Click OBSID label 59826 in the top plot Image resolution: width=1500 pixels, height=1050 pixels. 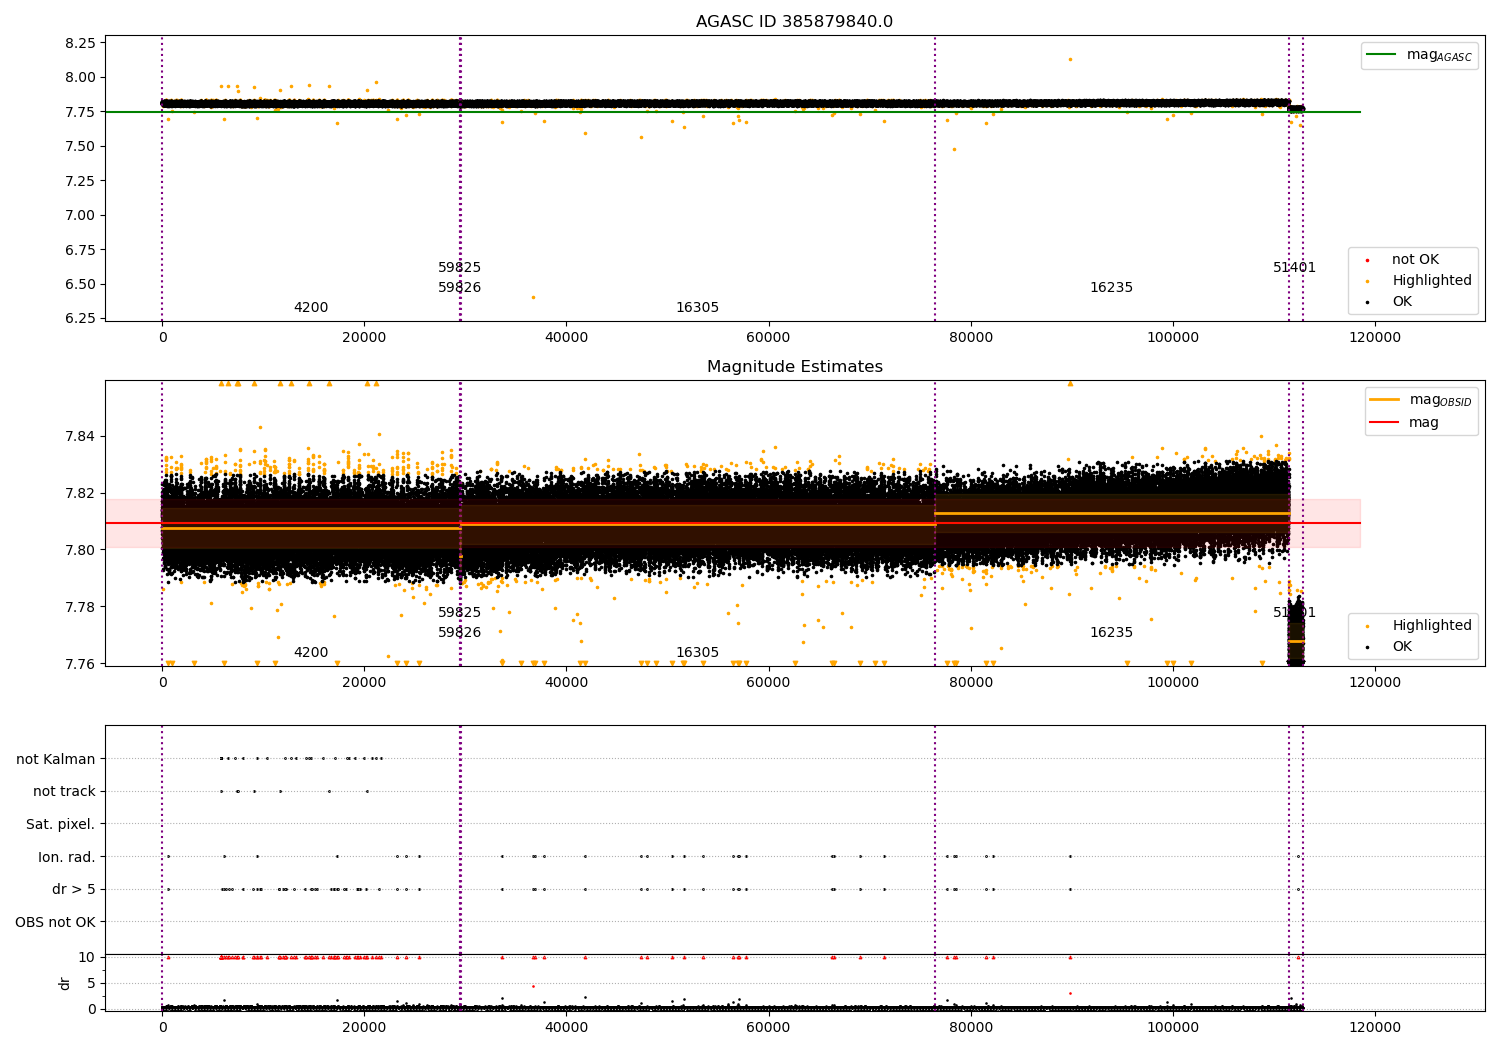(x=460, y=288)
